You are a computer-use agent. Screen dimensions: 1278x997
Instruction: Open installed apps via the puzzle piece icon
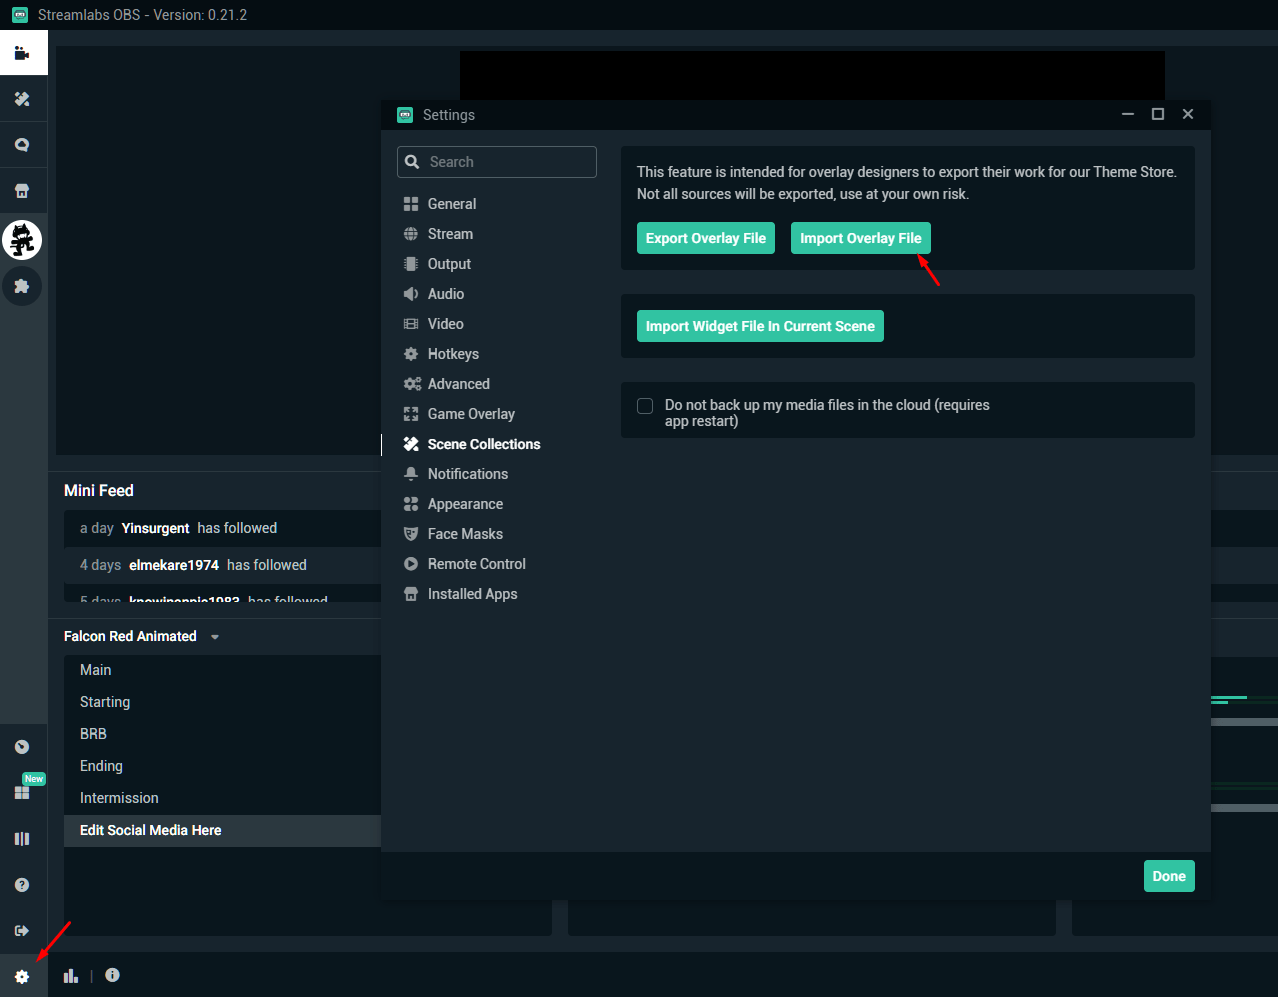(23, 286)
